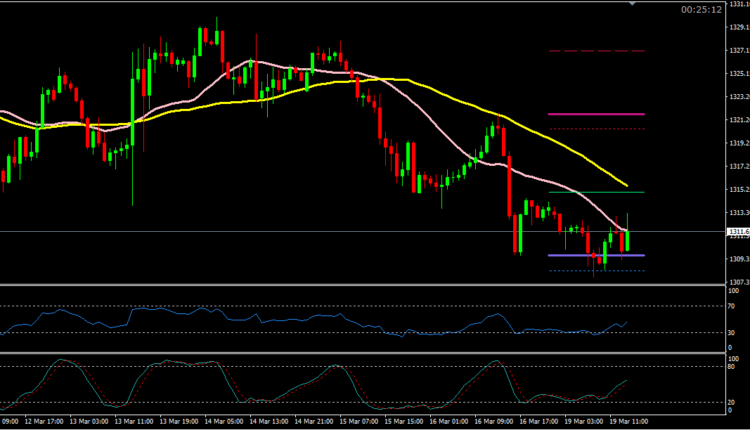Click the 70 level on RSI scale
The image size is (750, 430).
click(x=731, y=305)
